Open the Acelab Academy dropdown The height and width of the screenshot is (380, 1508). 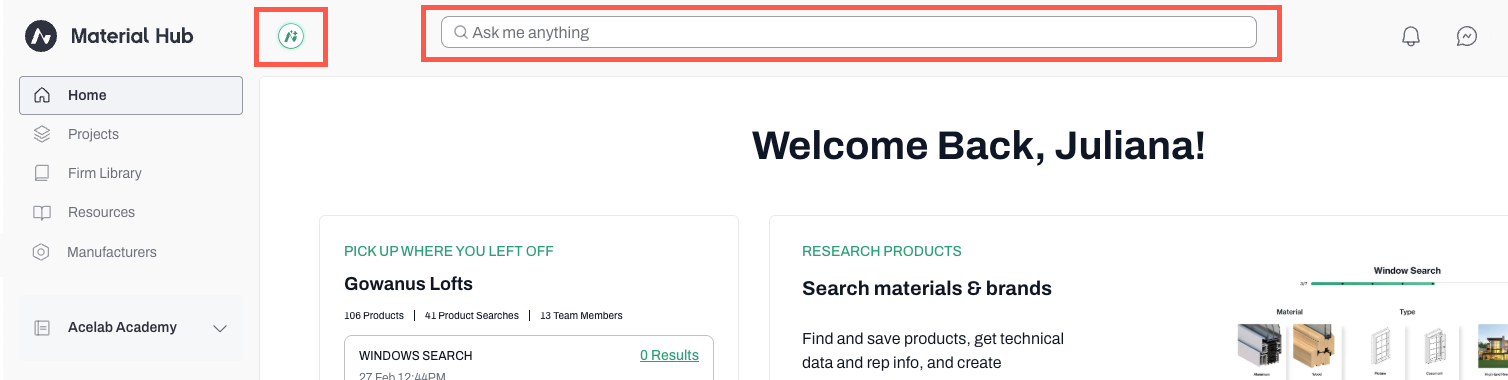131,328
